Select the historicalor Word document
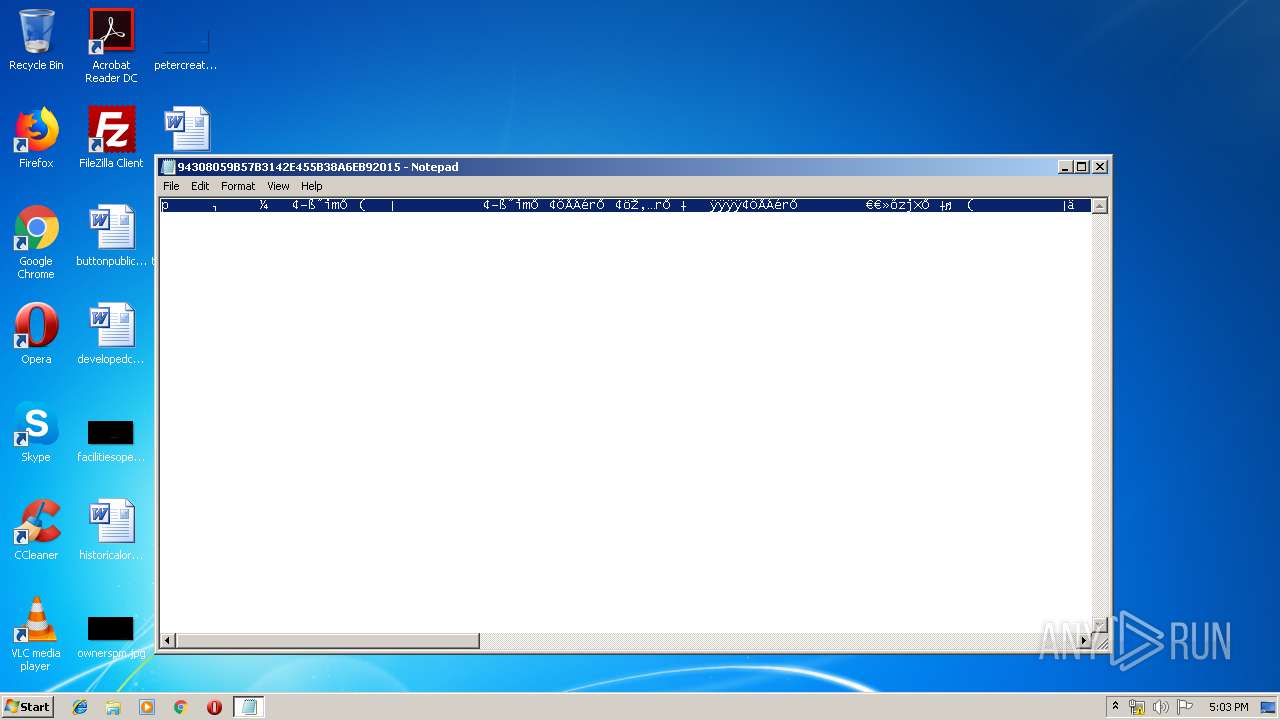 tap(111, 530)
